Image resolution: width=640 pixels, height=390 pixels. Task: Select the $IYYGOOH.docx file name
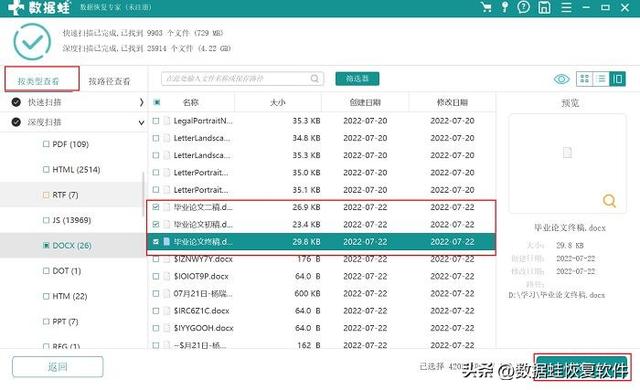coord(204,328)
